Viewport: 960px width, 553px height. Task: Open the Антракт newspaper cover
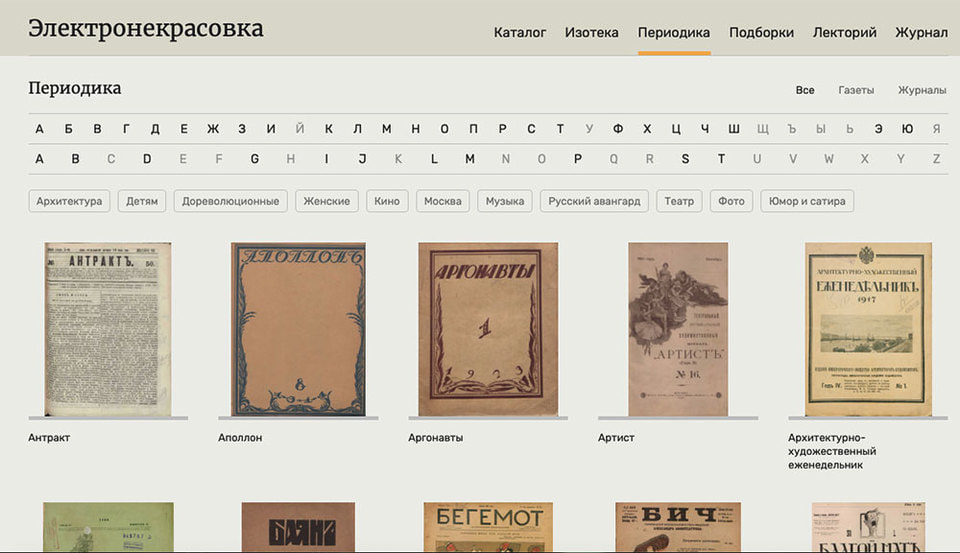(108, 328)
